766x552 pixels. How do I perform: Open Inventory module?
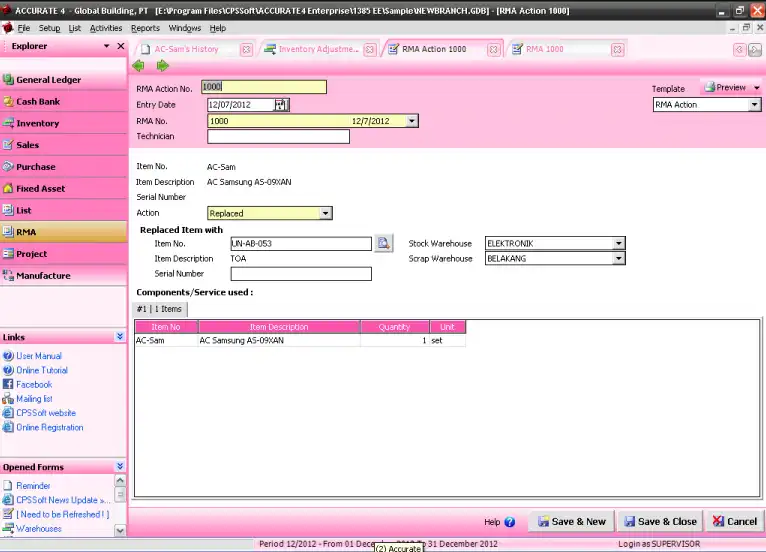point(64,123)
